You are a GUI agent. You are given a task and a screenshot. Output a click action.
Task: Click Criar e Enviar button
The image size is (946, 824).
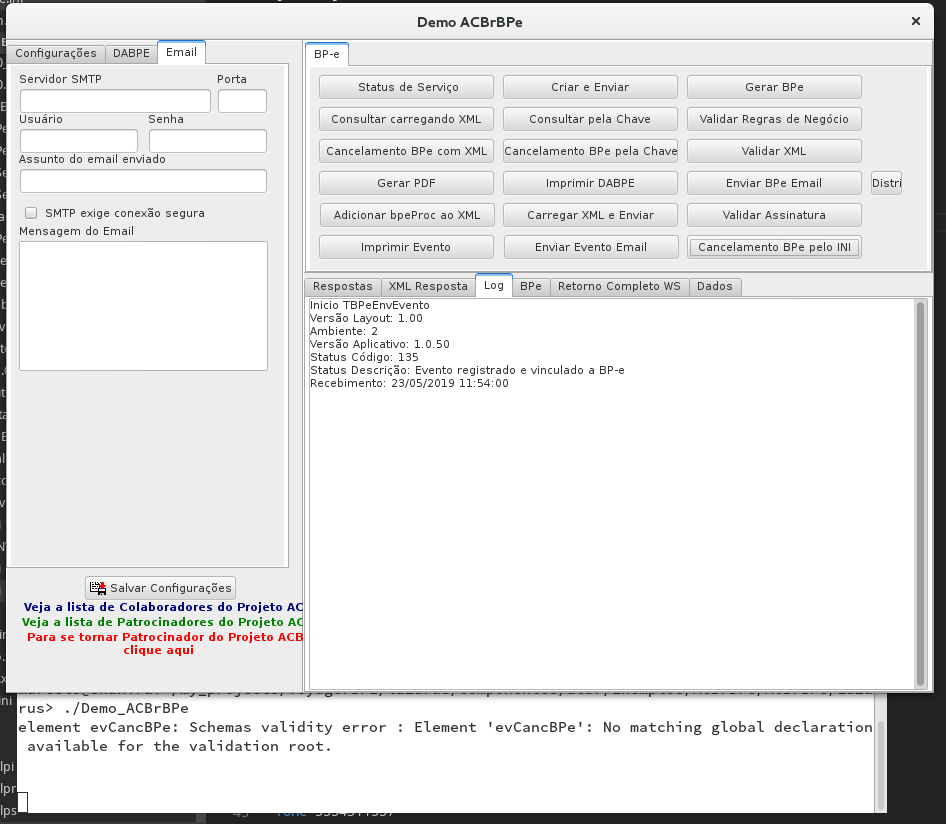point(590,87)
